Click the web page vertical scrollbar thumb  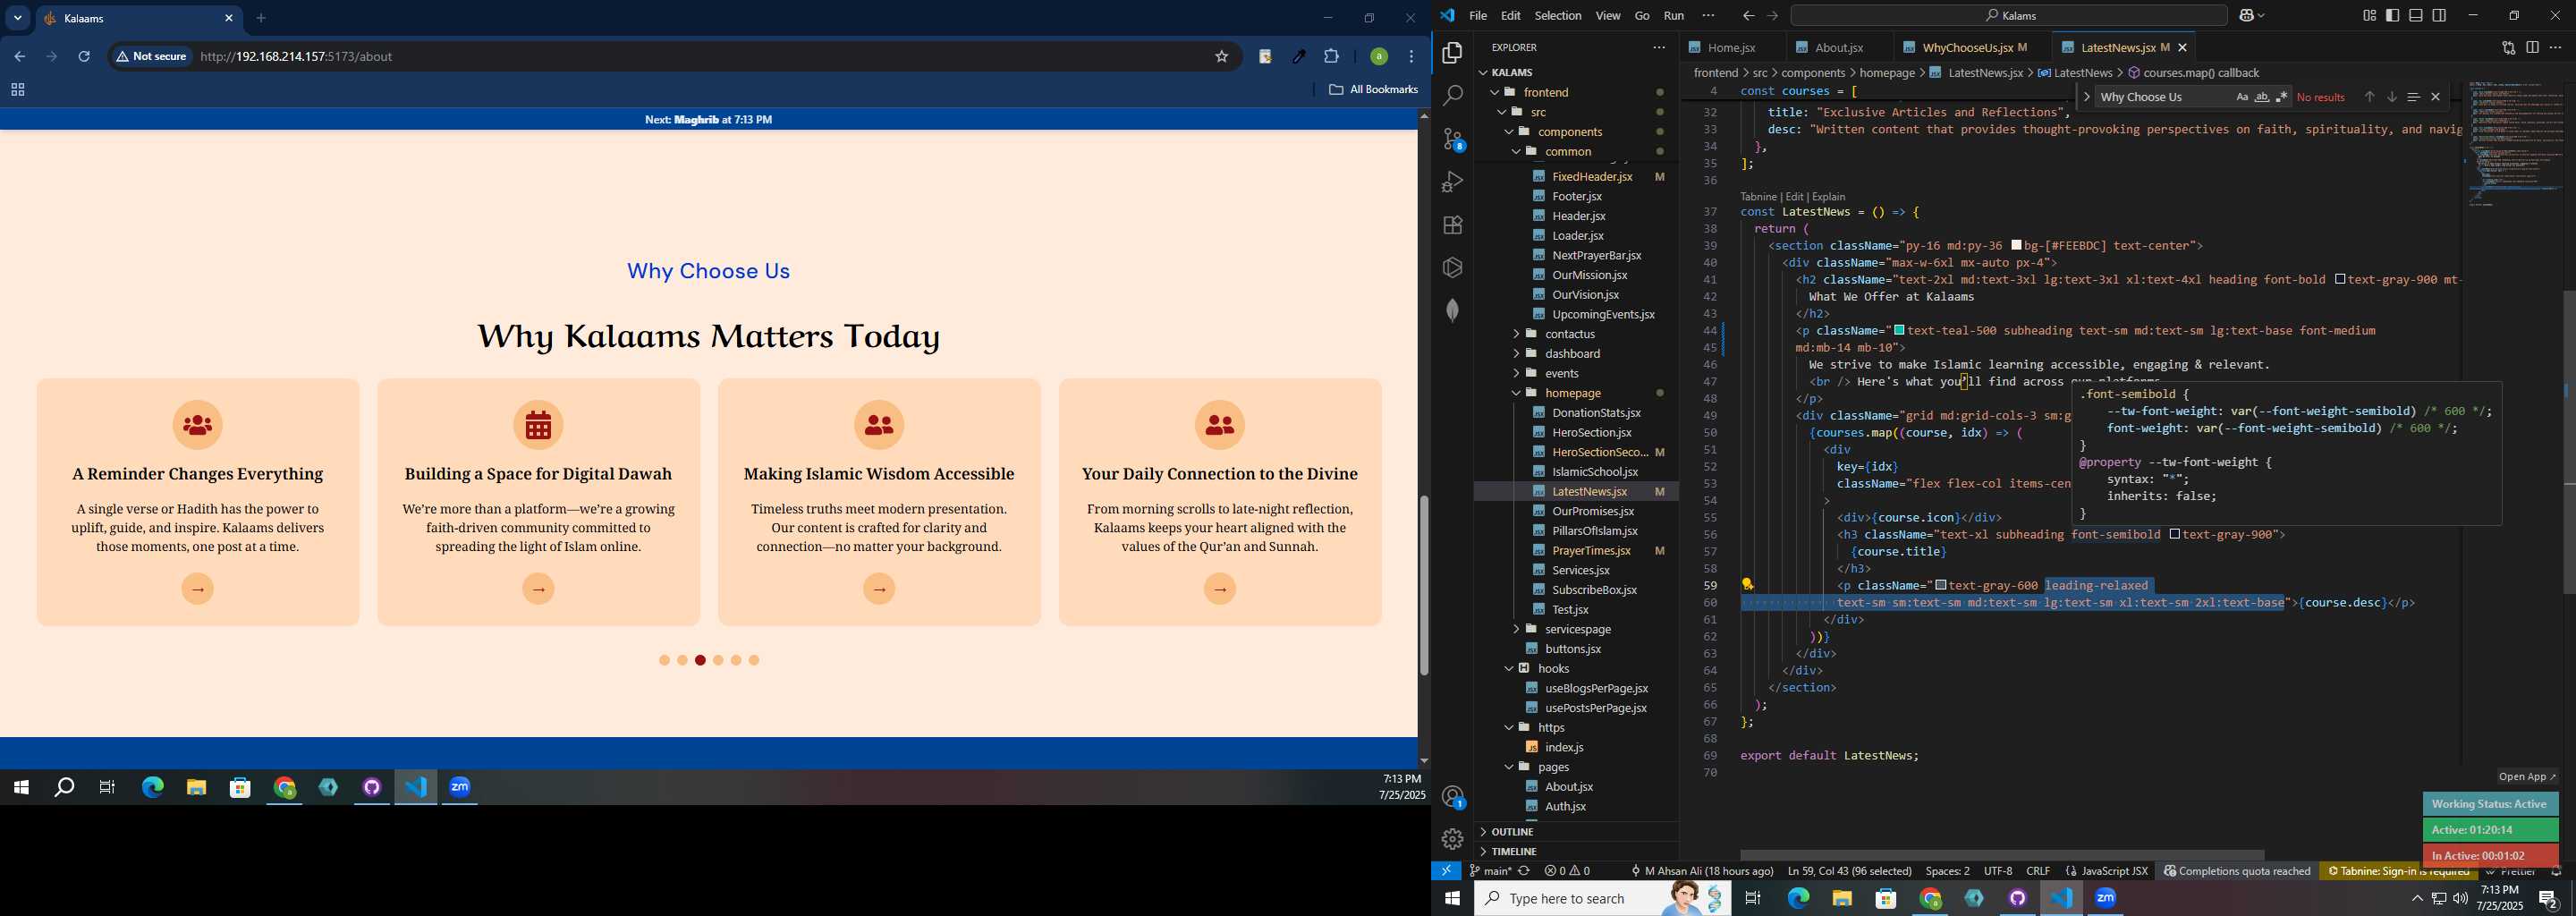click(1423, 585)
